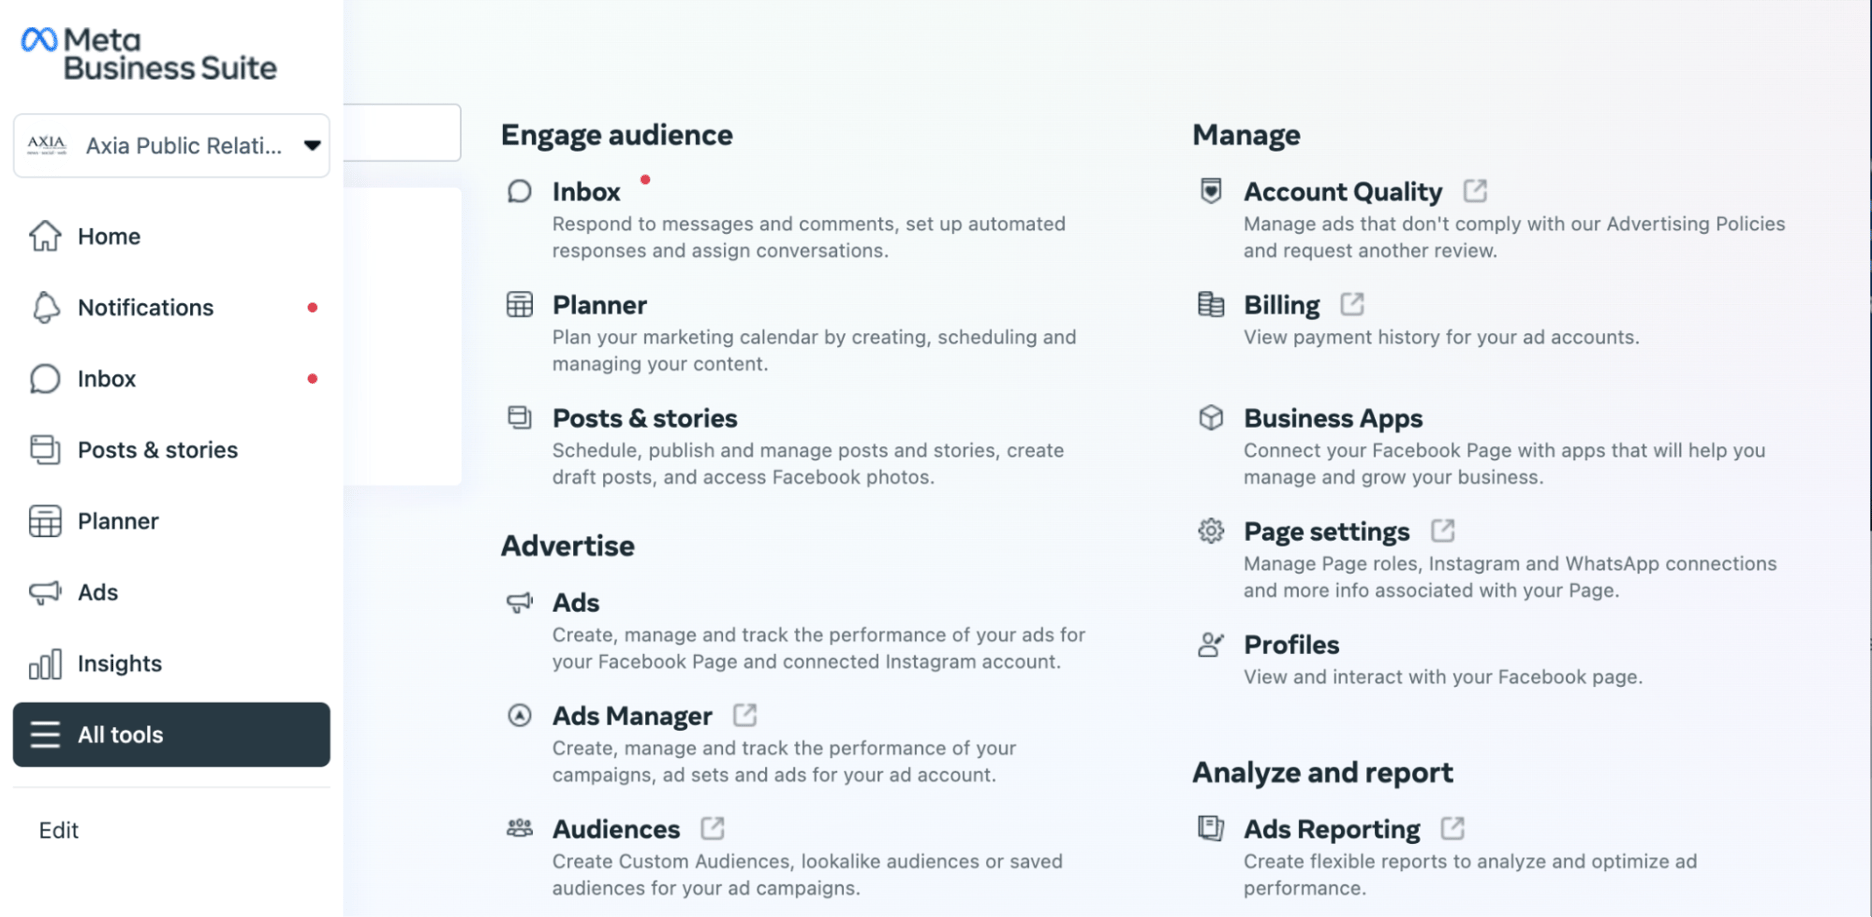Image resolution: width=1872 pixels, height=917 pixels.
Task: Open Page settings from Manage section
Action: coord(1326,531)
